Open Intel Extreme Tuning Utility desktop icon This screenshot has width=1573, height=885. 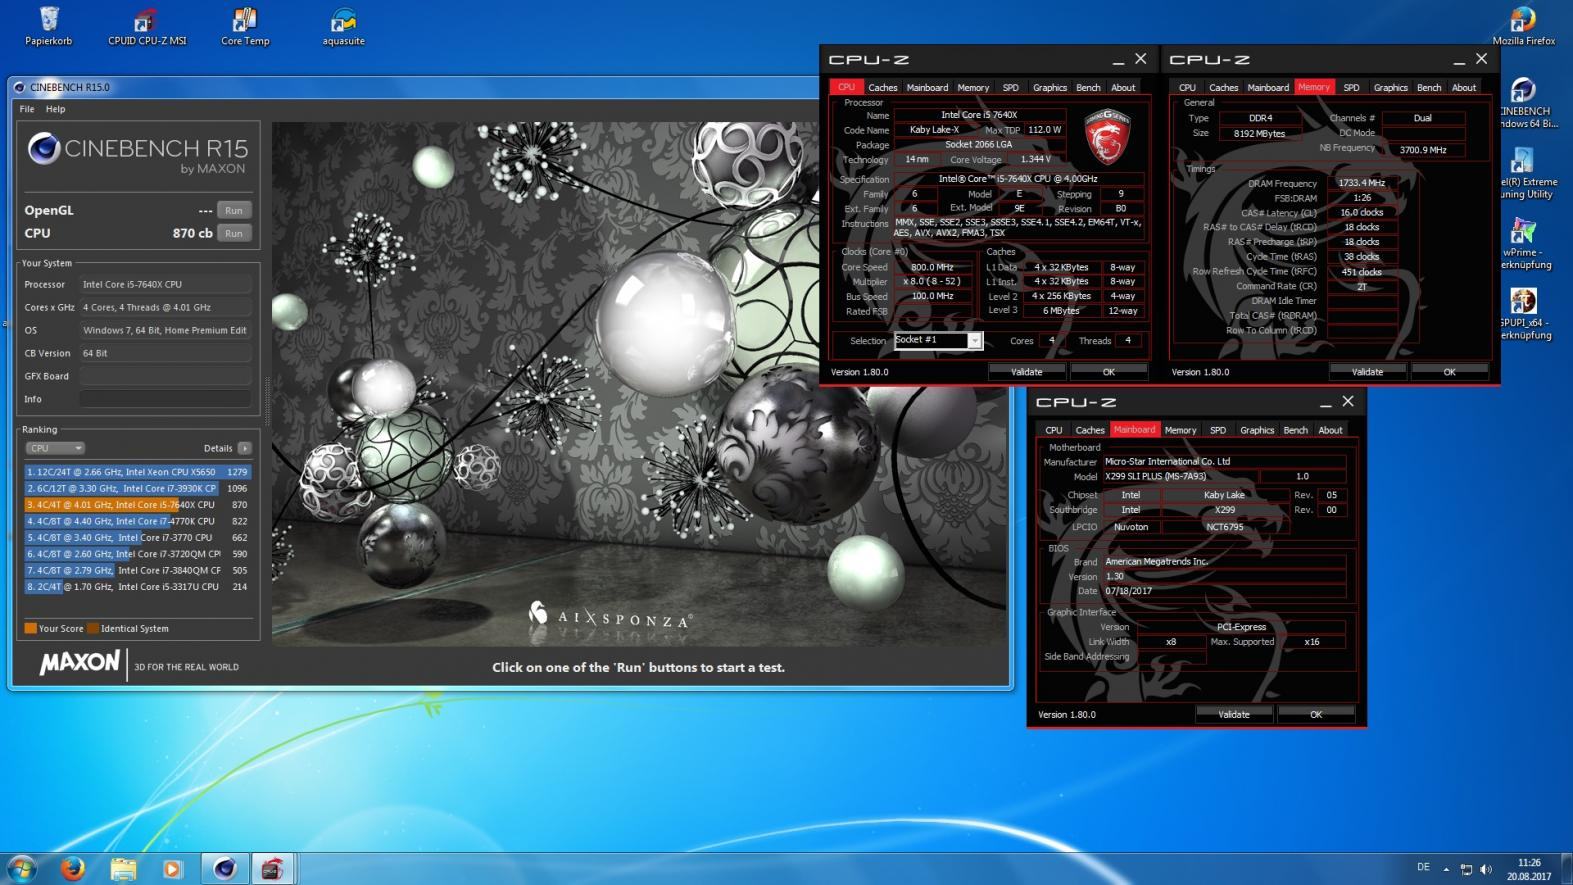[x=1524, y=174]
